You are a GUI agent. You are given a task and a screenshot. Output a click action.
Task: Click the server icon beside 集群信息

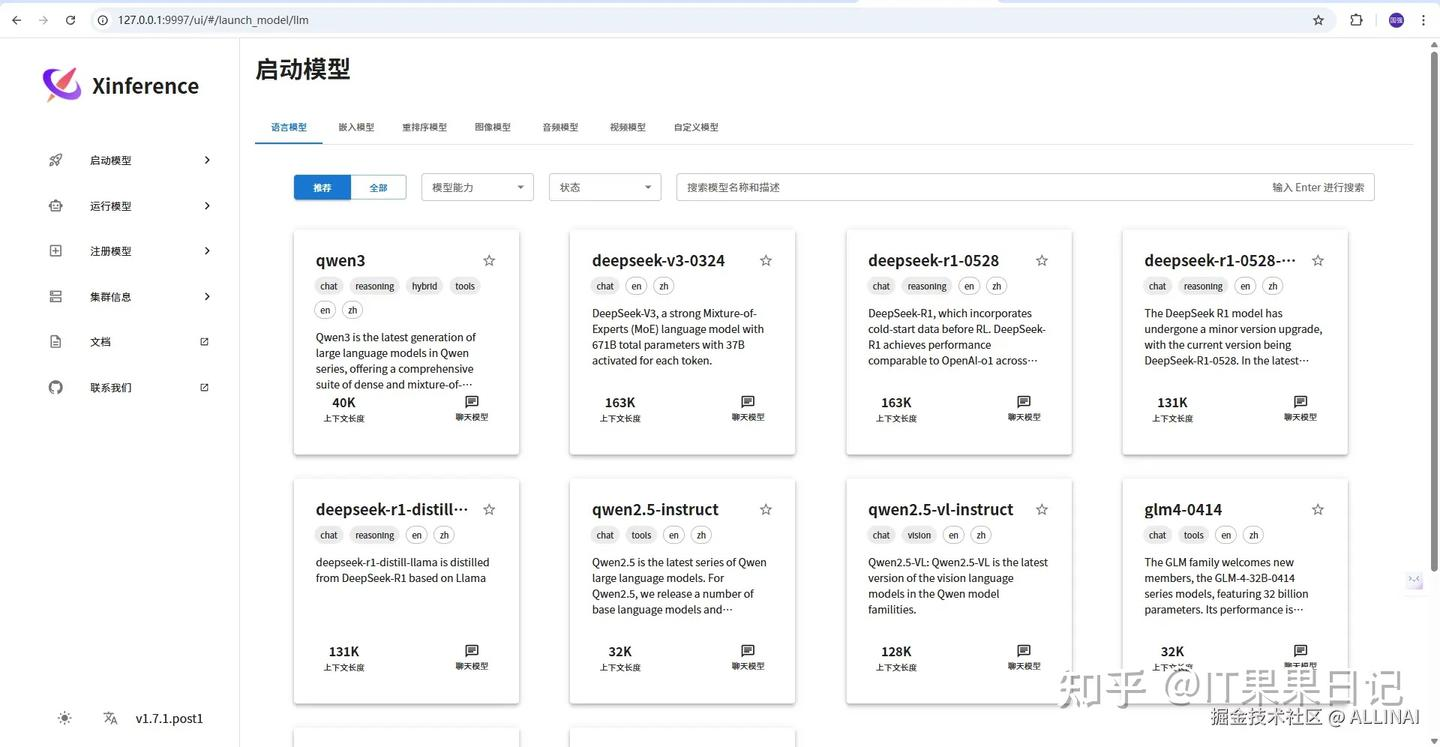pyautogui.click(x=56, y=297)
